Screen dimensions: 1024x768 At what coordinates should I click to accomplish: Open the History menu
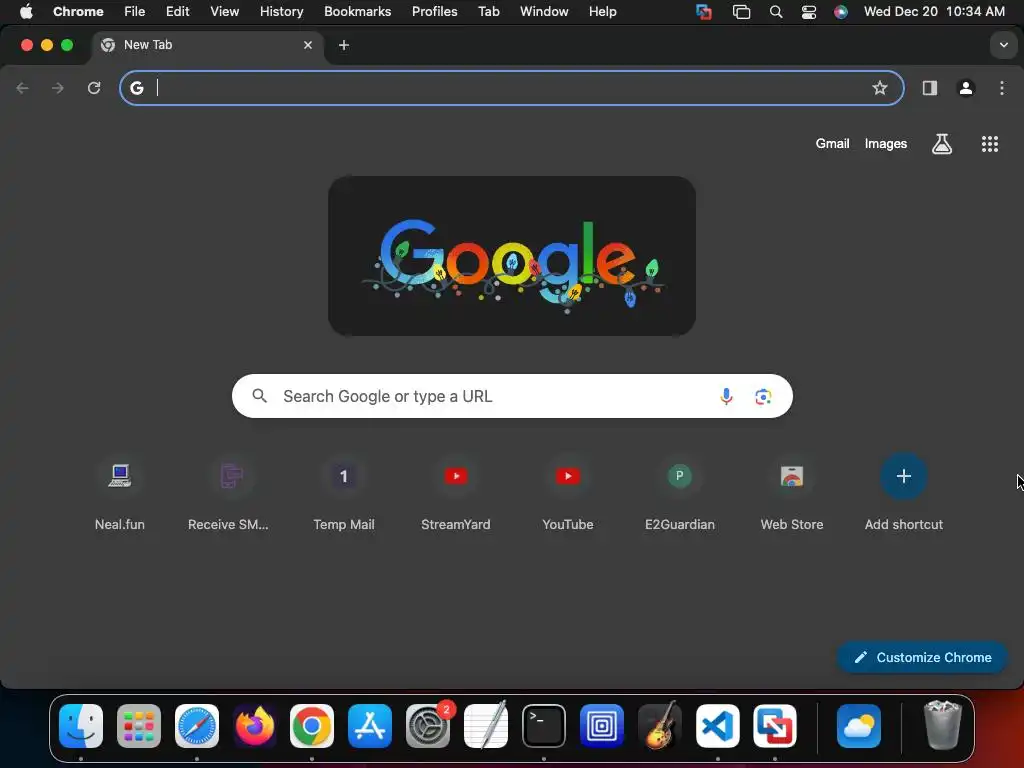pyautogui.click(x=281, y=11)
